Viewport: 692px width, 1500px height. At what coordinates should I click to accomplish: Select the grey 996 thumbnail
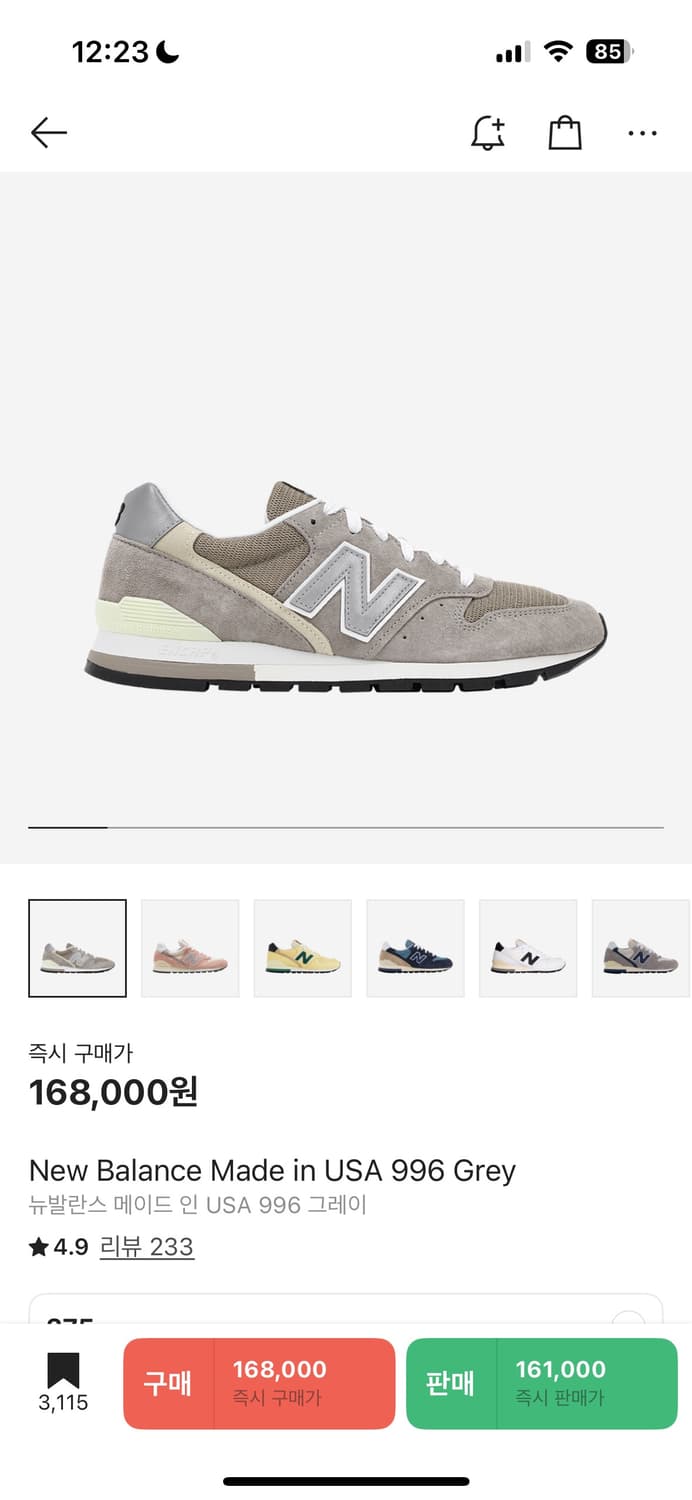tap(77, 948)
